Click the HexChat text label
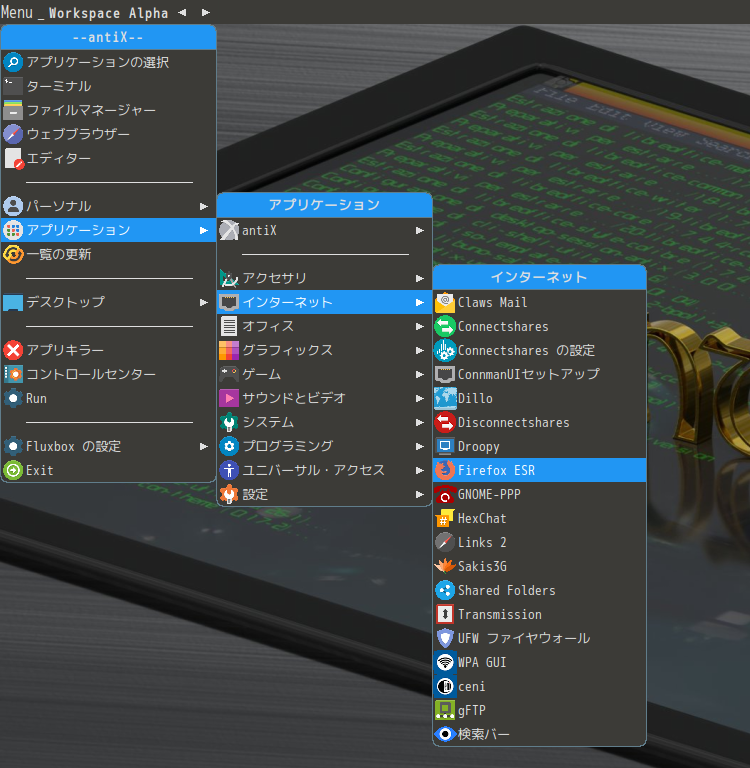This screenshot has width=750, height=768. pyautogui.click(x=482, y=518)
